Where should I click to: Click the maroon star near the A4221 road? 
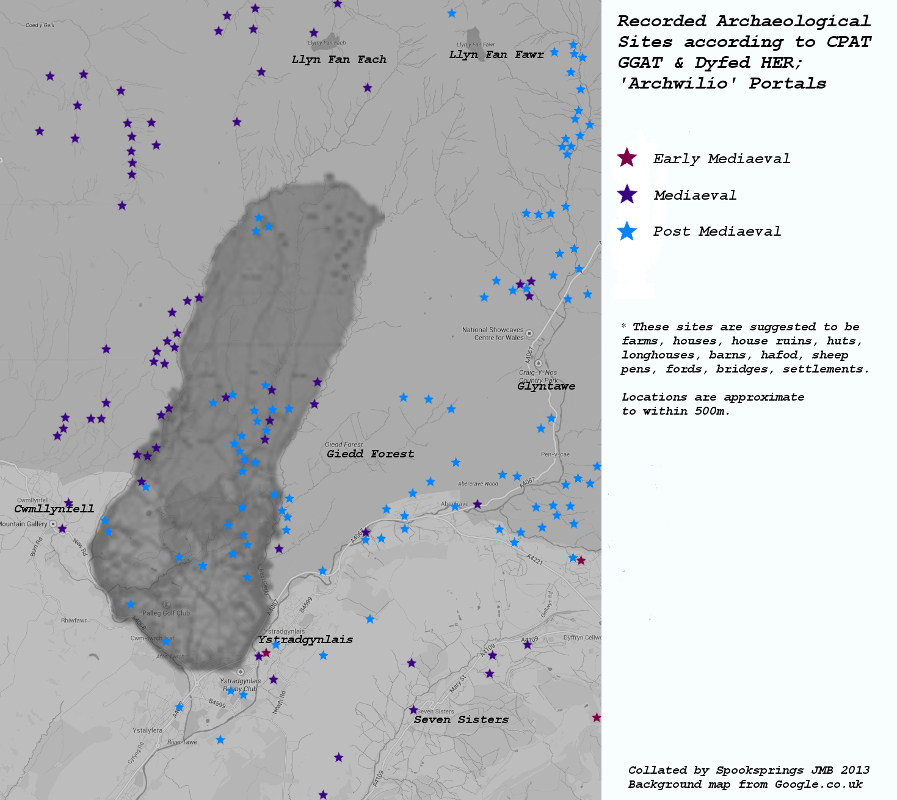581,560
